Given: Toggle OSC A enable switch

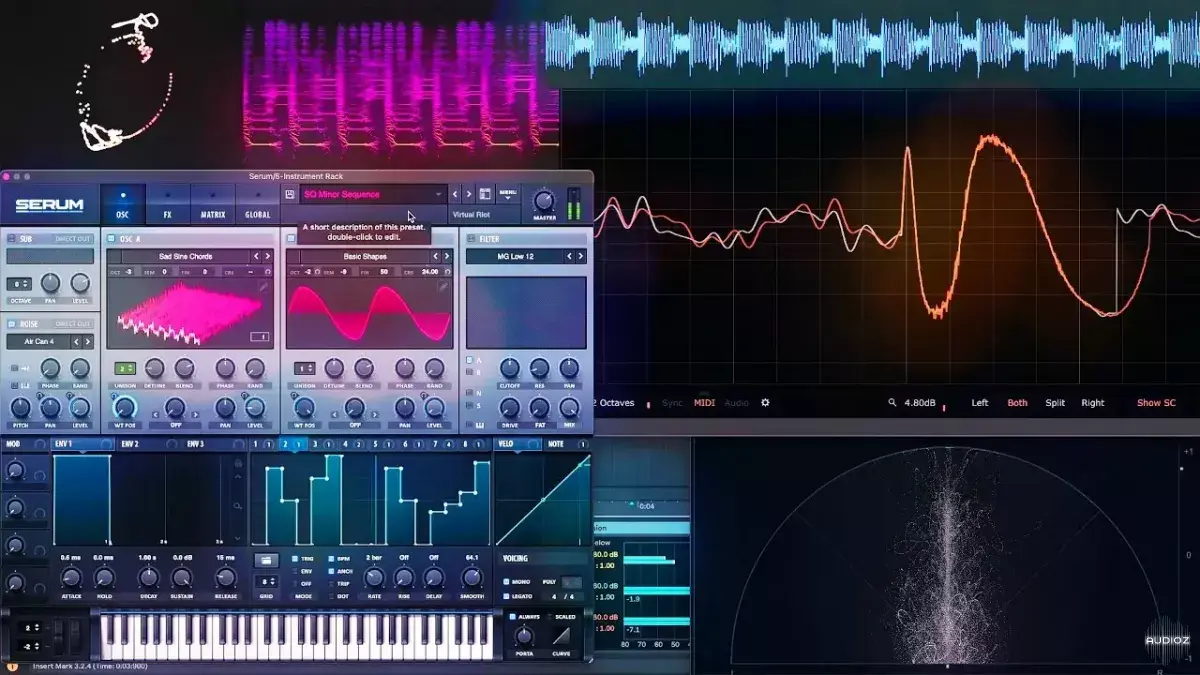Looking at the screenshot, I should (112, 238).
